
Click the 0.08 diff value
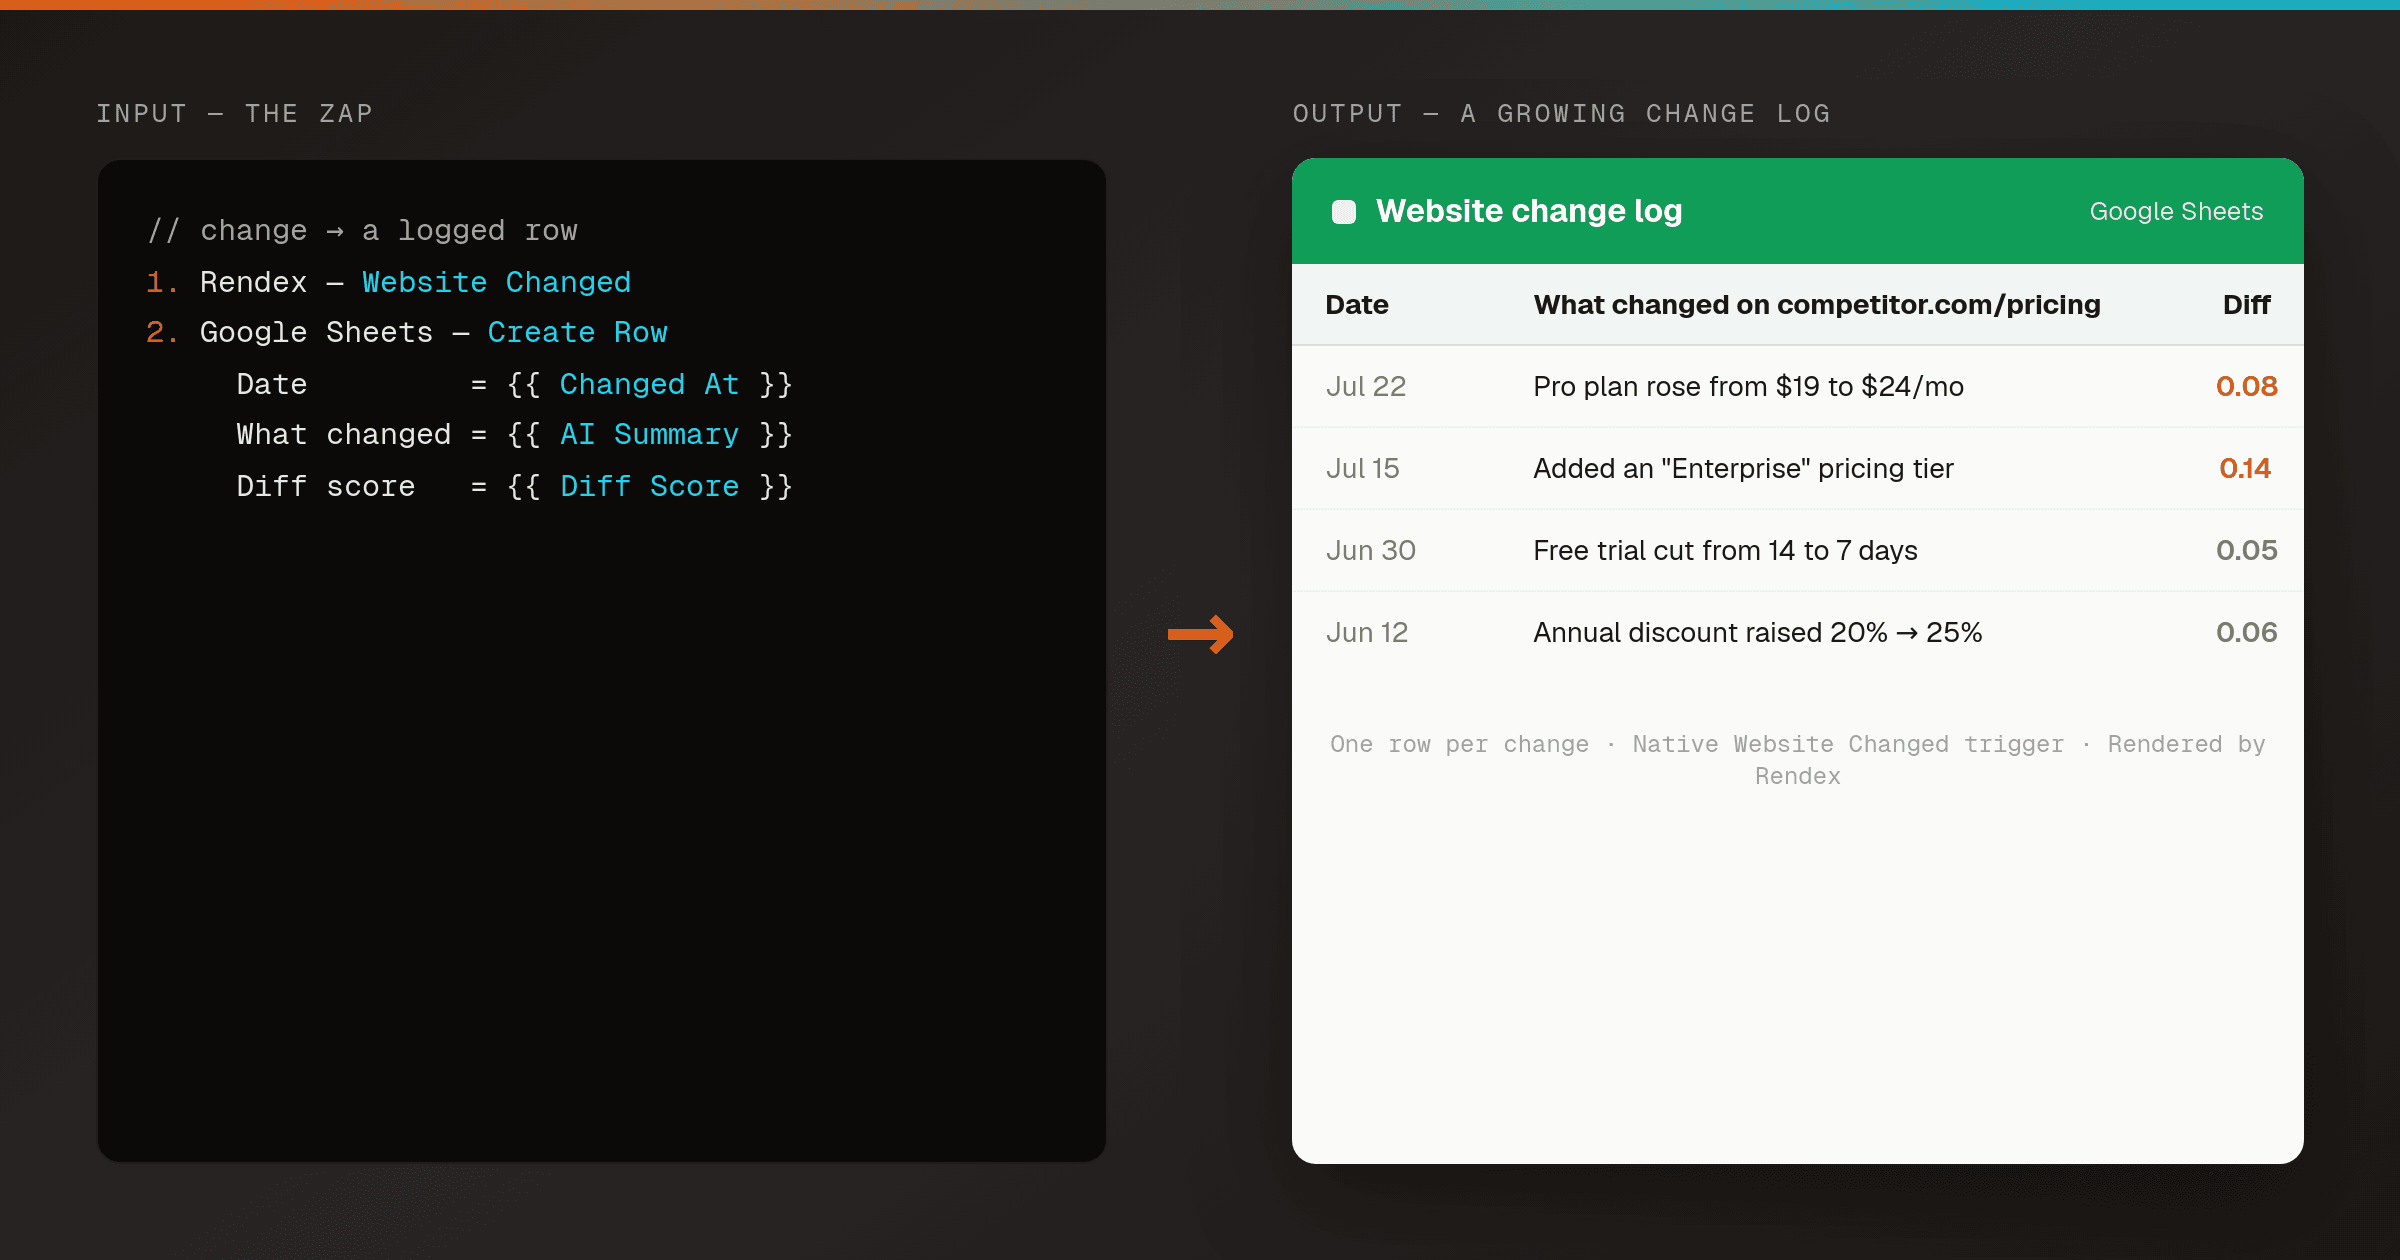pyautogui.click(x=2246, y=387)
